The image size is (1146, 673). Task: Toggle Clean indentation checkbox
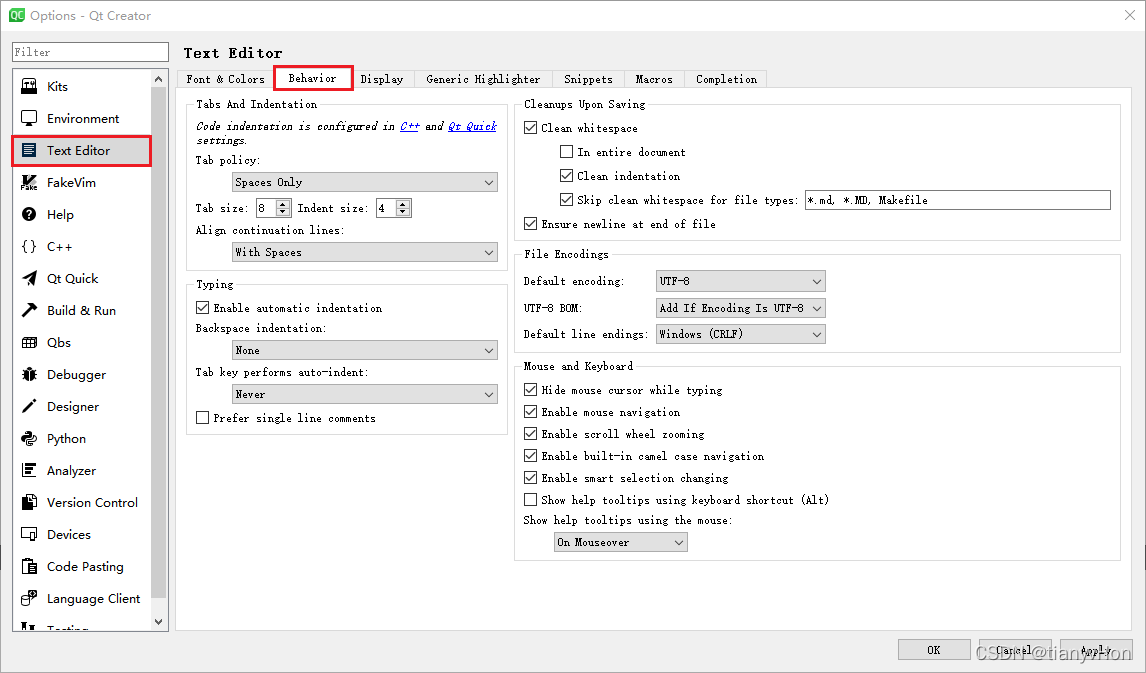tap(566, 176)
